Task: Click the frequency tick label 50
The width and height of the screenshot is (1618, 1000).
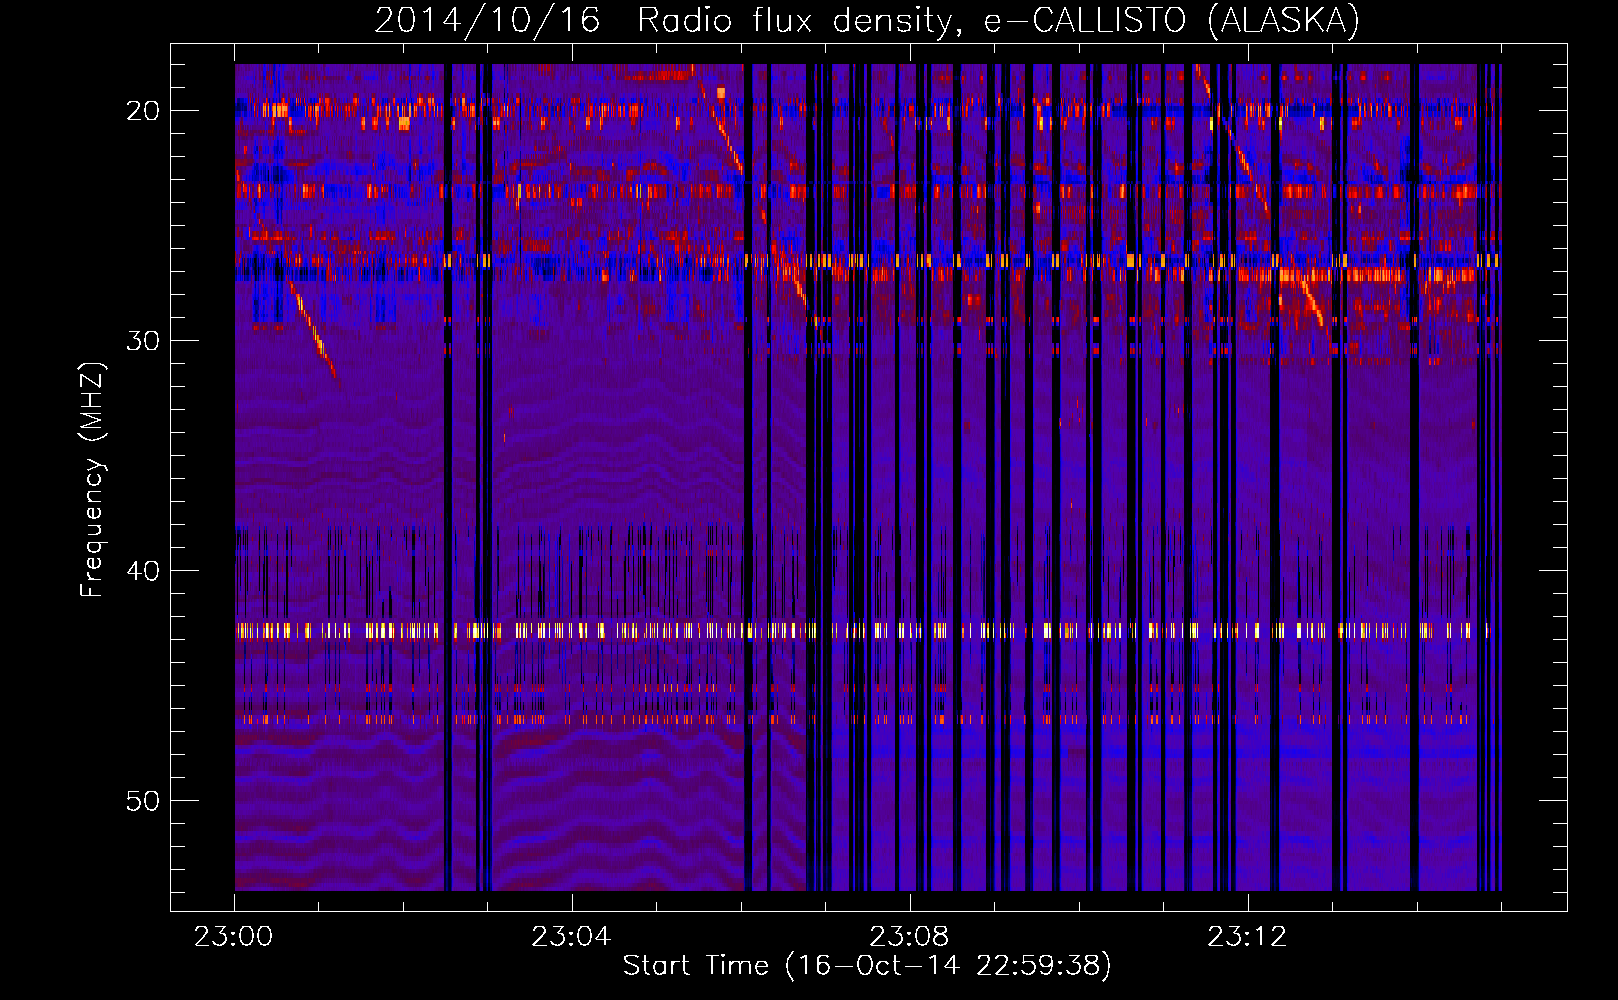Action: (x=143, y=800)
